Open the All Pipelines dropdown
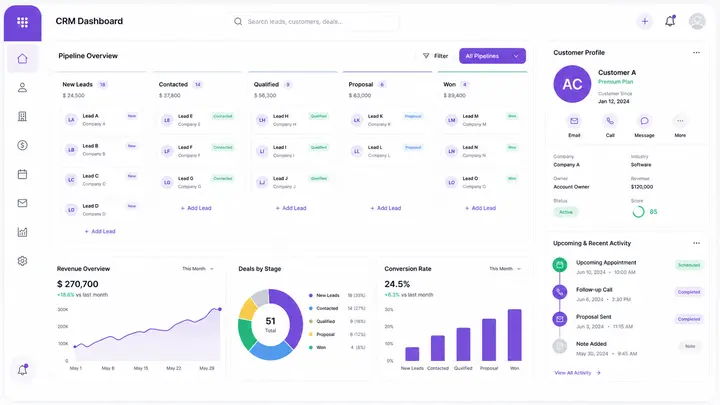This screenshot has height=405, width=720. tap(492, 56)
